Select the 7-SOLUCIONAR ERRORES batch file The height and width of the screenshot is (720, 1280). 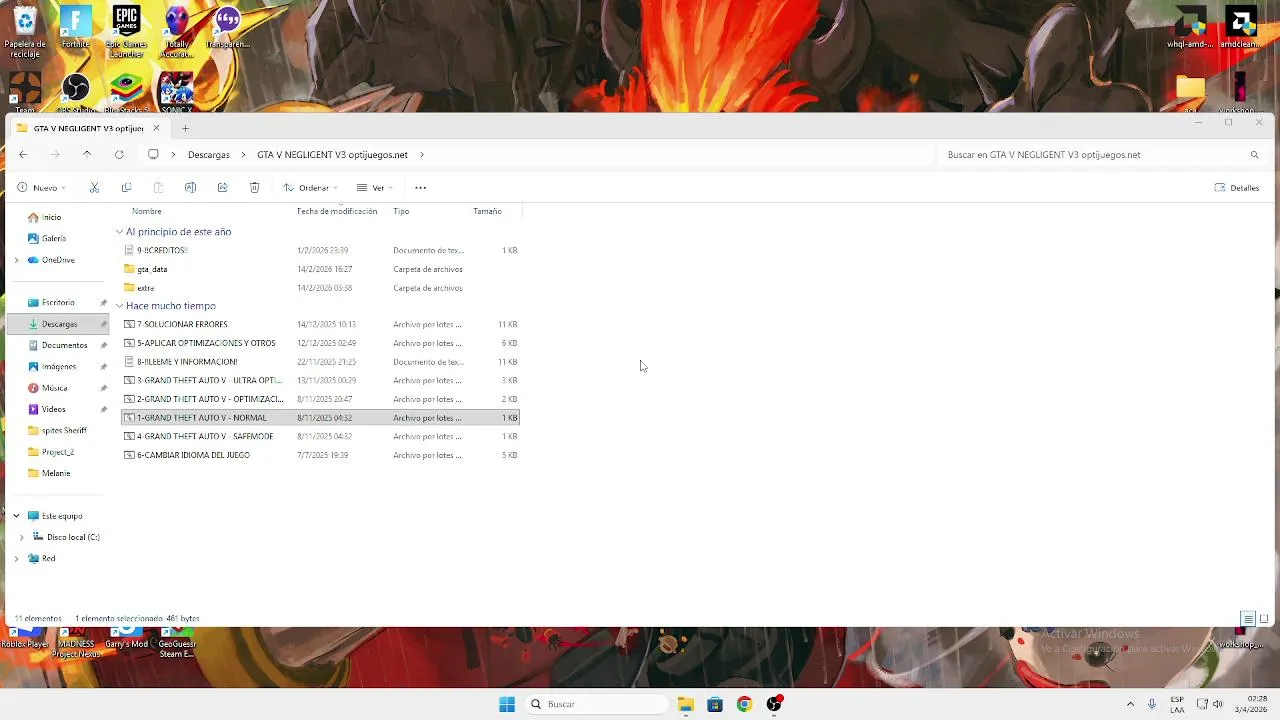320,324
